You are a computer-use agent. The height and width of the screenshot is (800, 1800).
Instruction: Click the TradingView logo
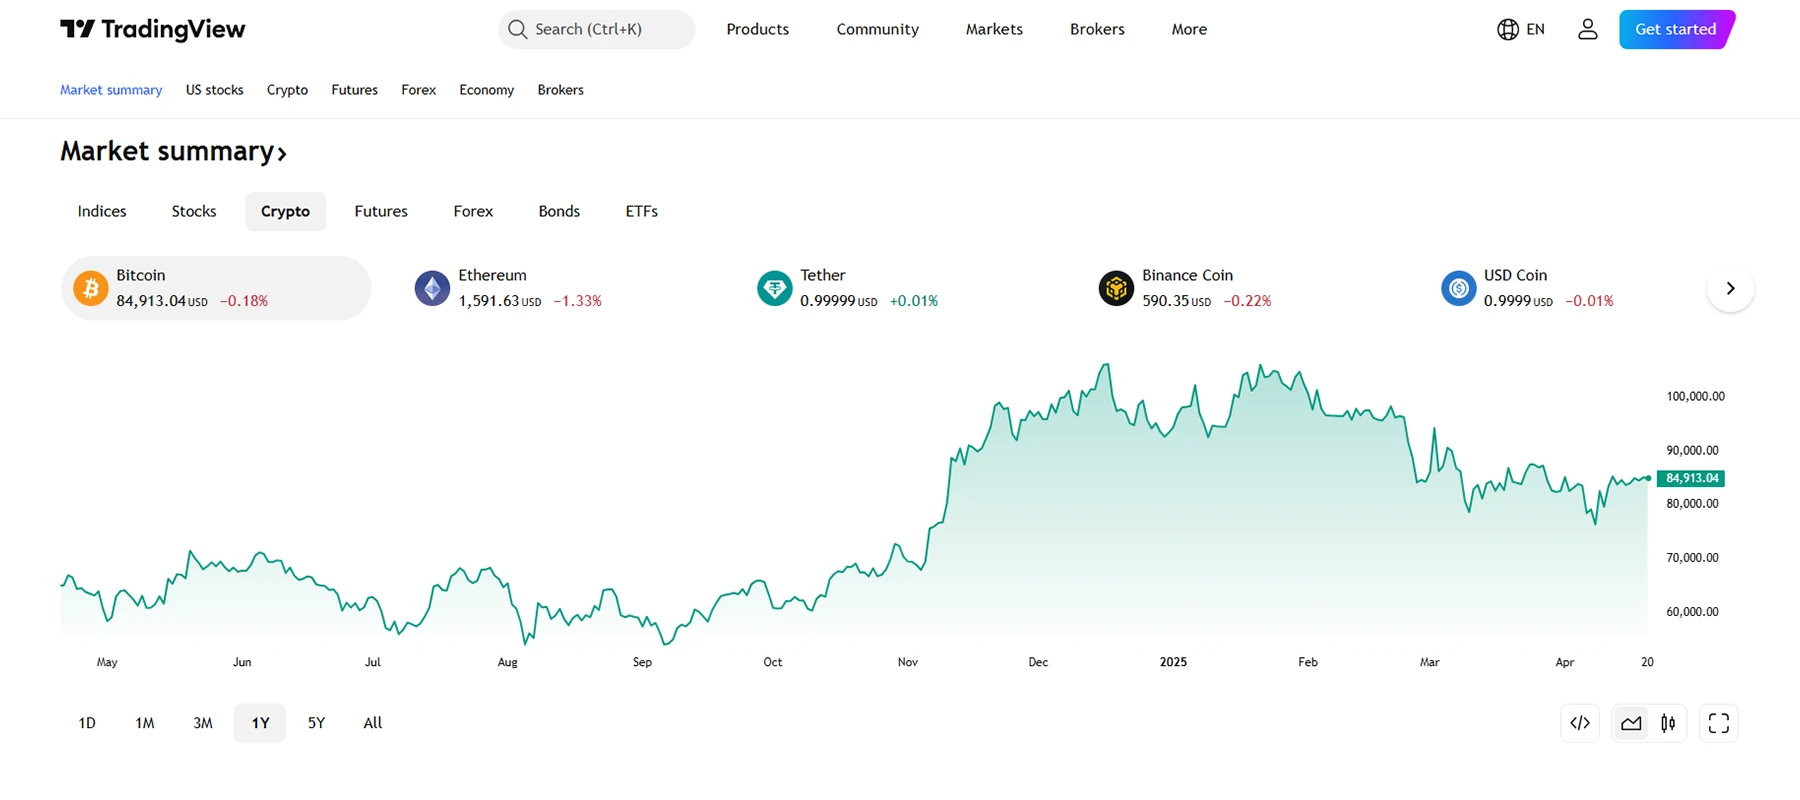pyautogui.click(x=152, y=29)
